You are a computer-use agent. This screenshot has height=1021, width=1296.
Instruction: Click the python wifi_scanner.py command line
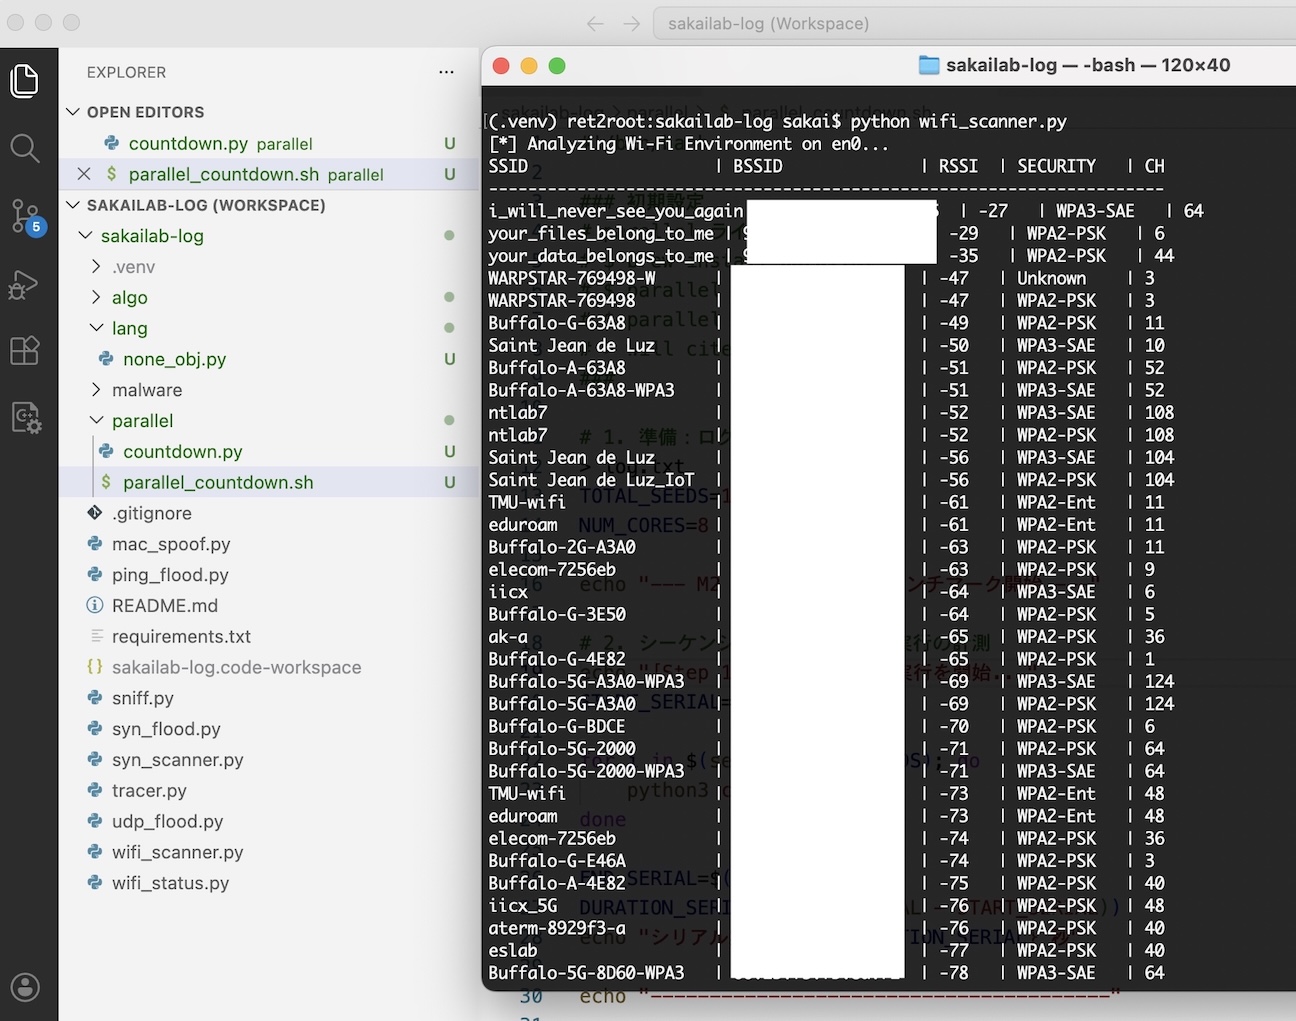point(958,121)
